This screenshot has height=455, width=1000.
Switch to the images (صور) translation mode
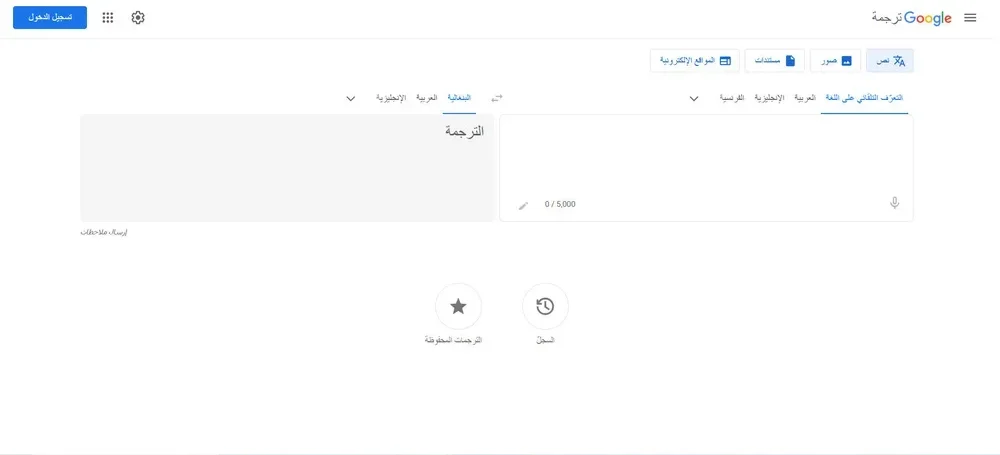click(832, 61)
